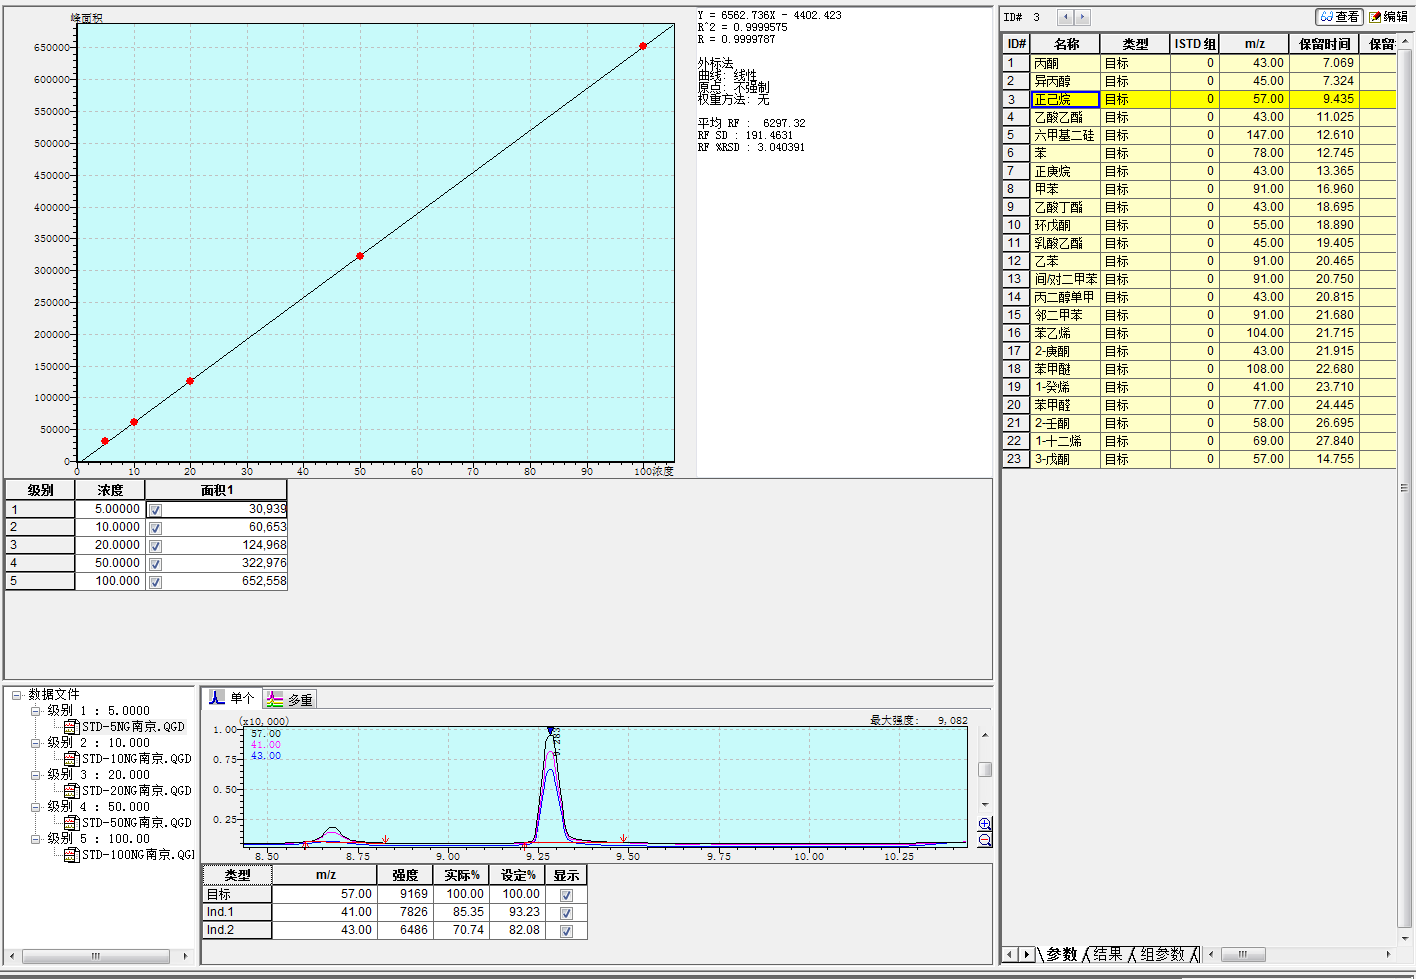Open STD-20NG南京.QGD data file
1416x979 pixels.
(127, 791)
